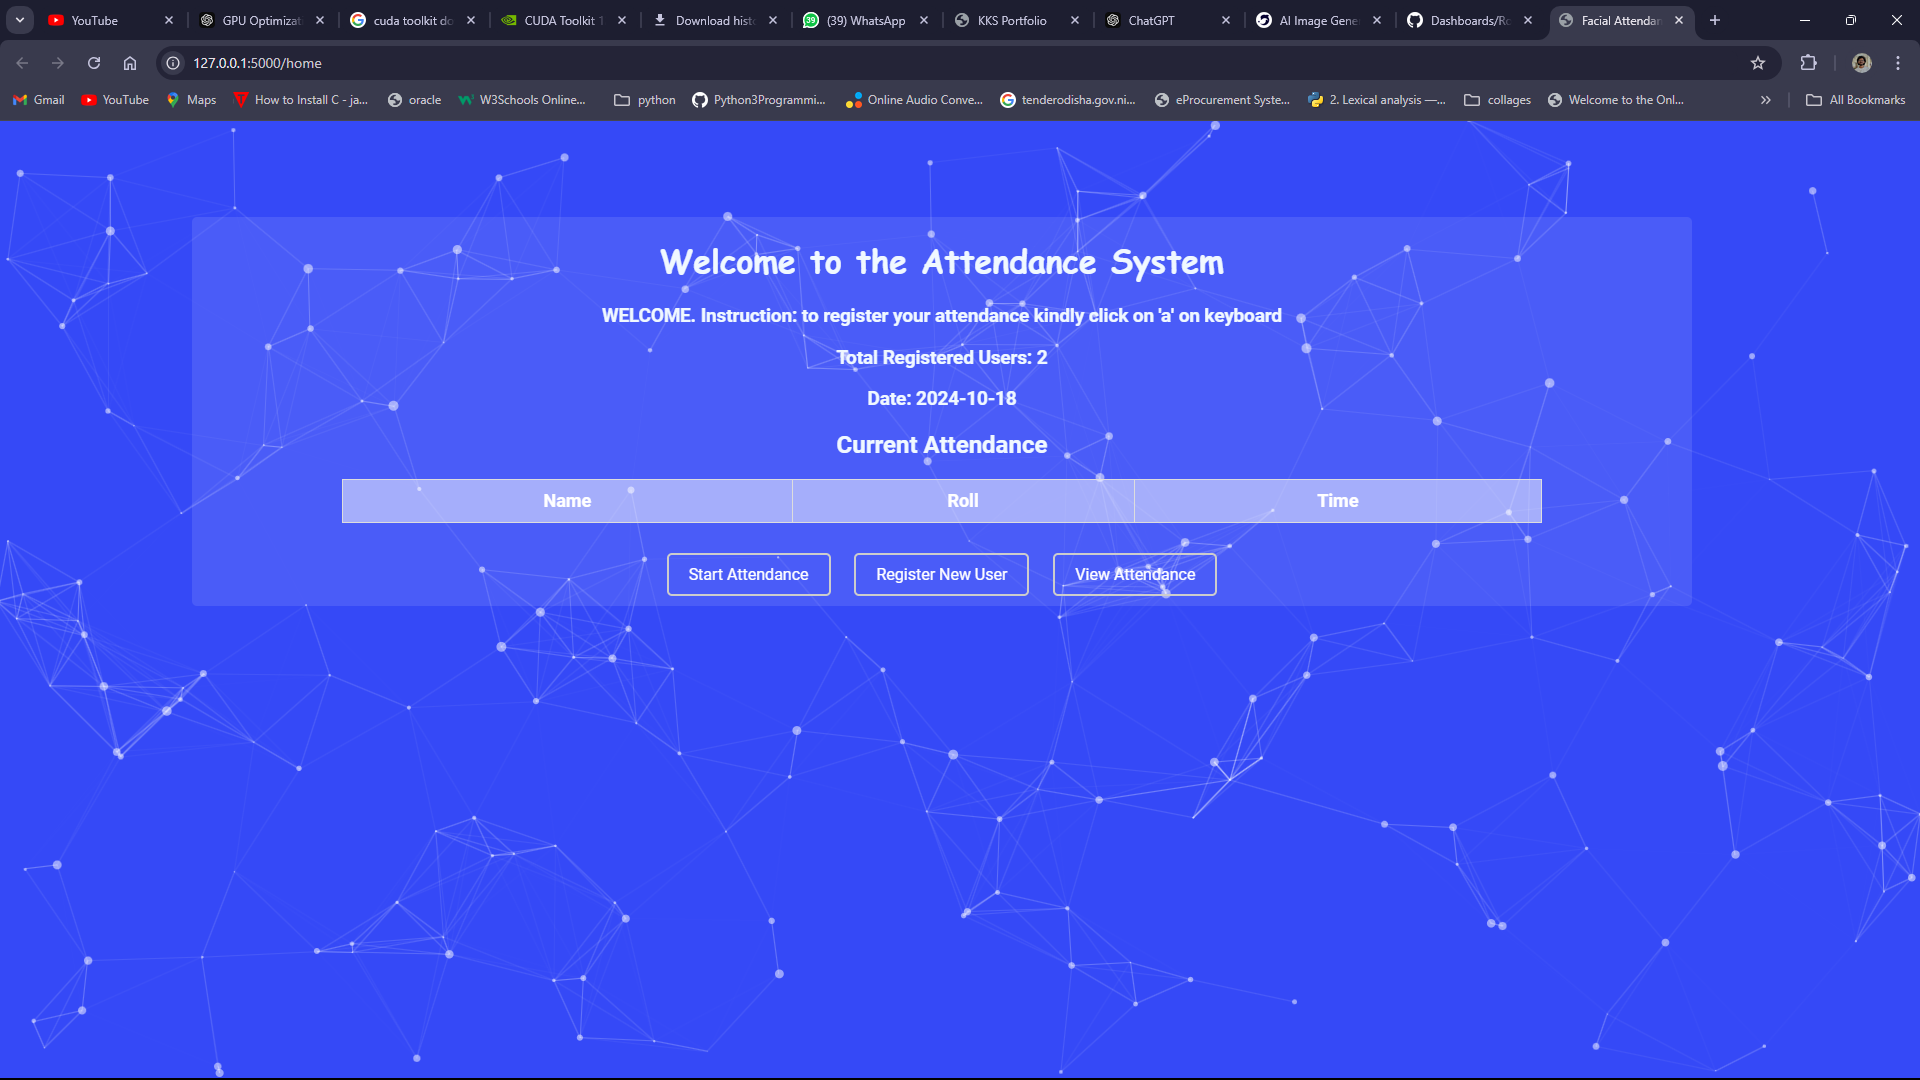
Task: Switch to AI Image Generator tab
Action: [1319, 20]
